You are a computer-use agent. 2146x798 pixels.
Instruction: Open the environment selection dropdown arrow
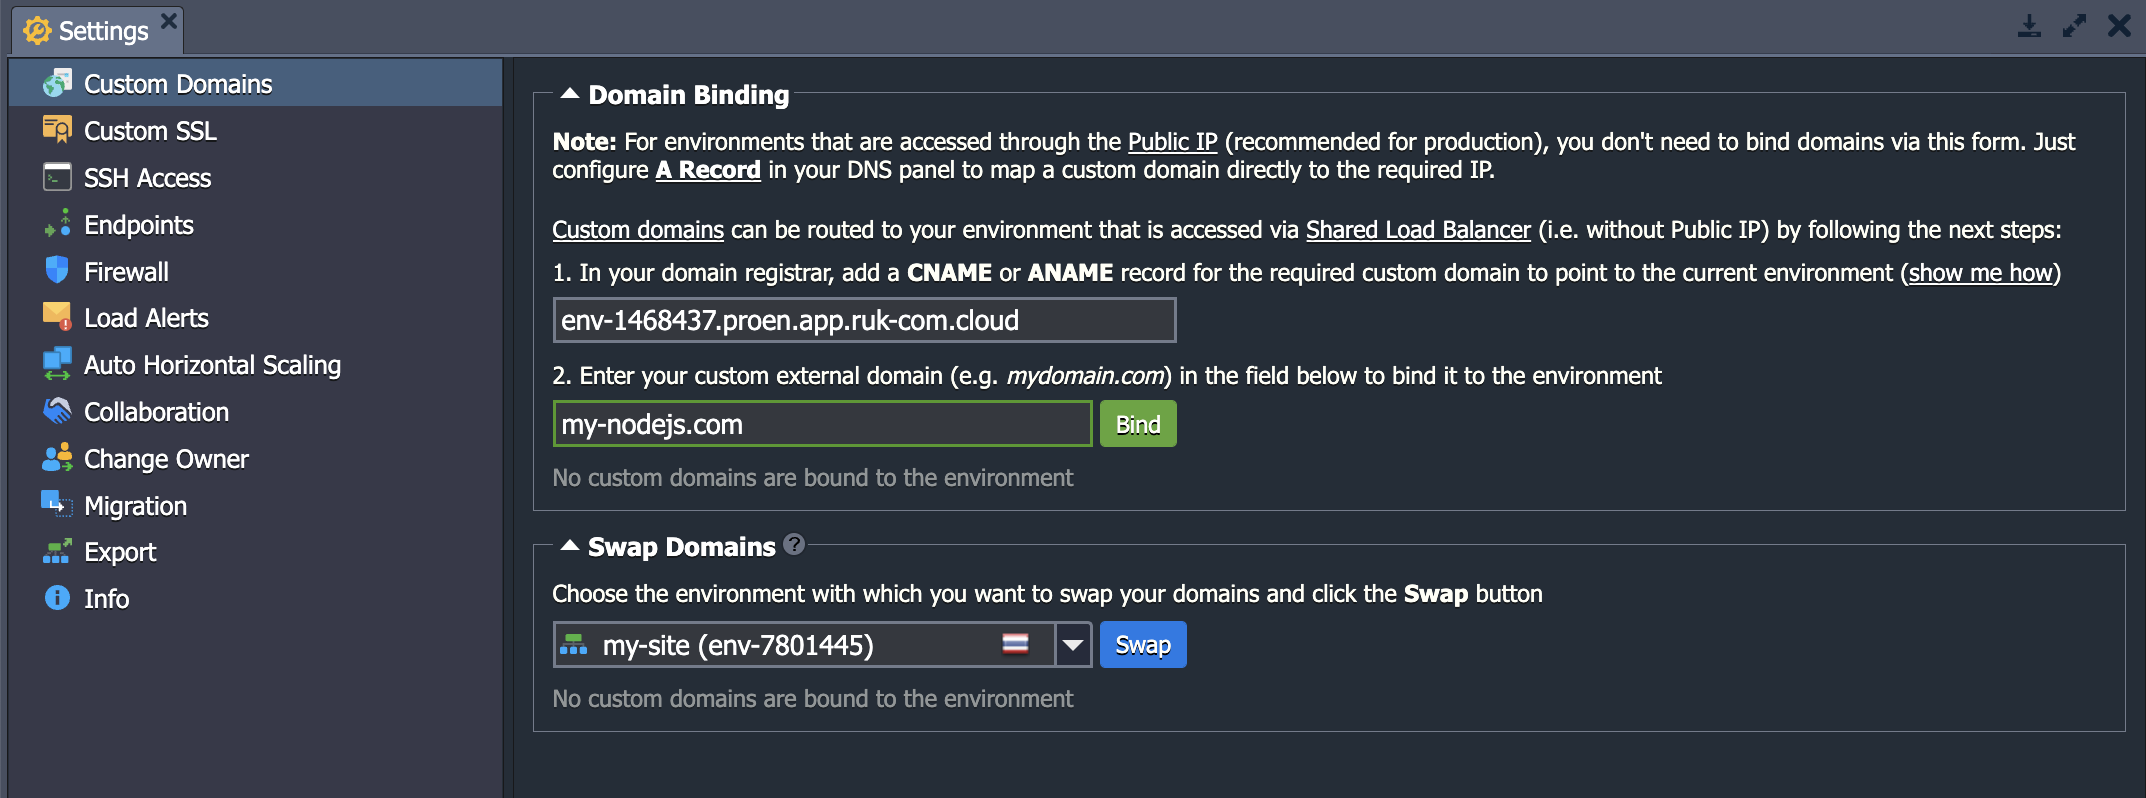(x=1073, y=645)
